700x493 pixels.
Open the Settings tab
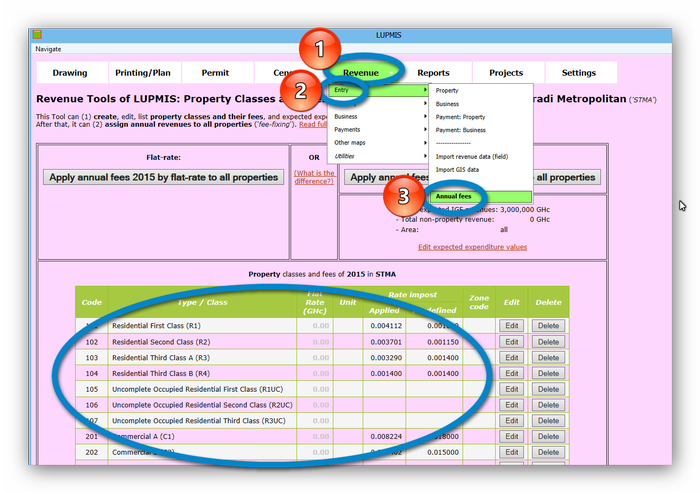click(579, 73)
